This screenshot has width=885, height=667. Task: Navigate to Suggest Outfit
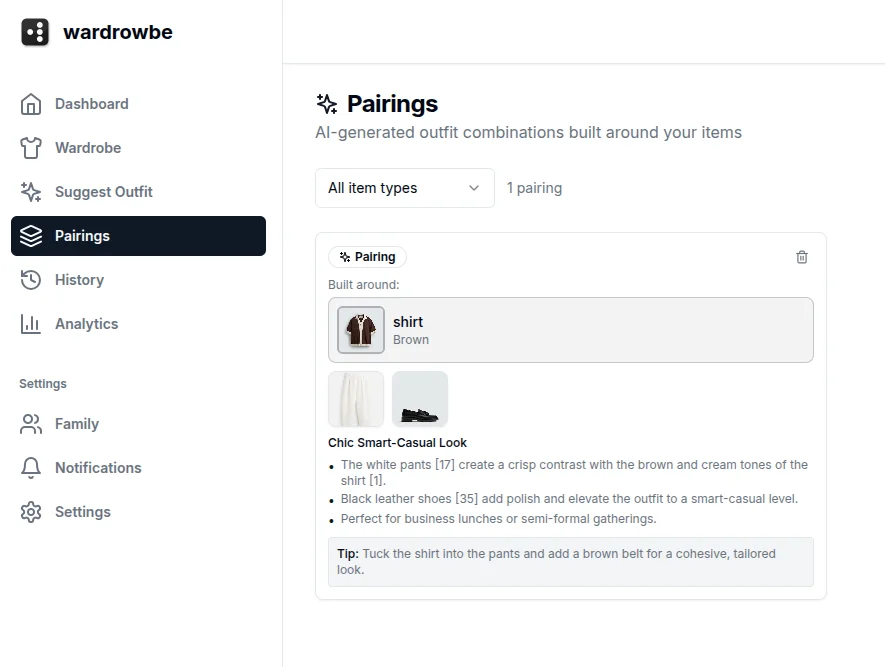[x=103, y=192]
